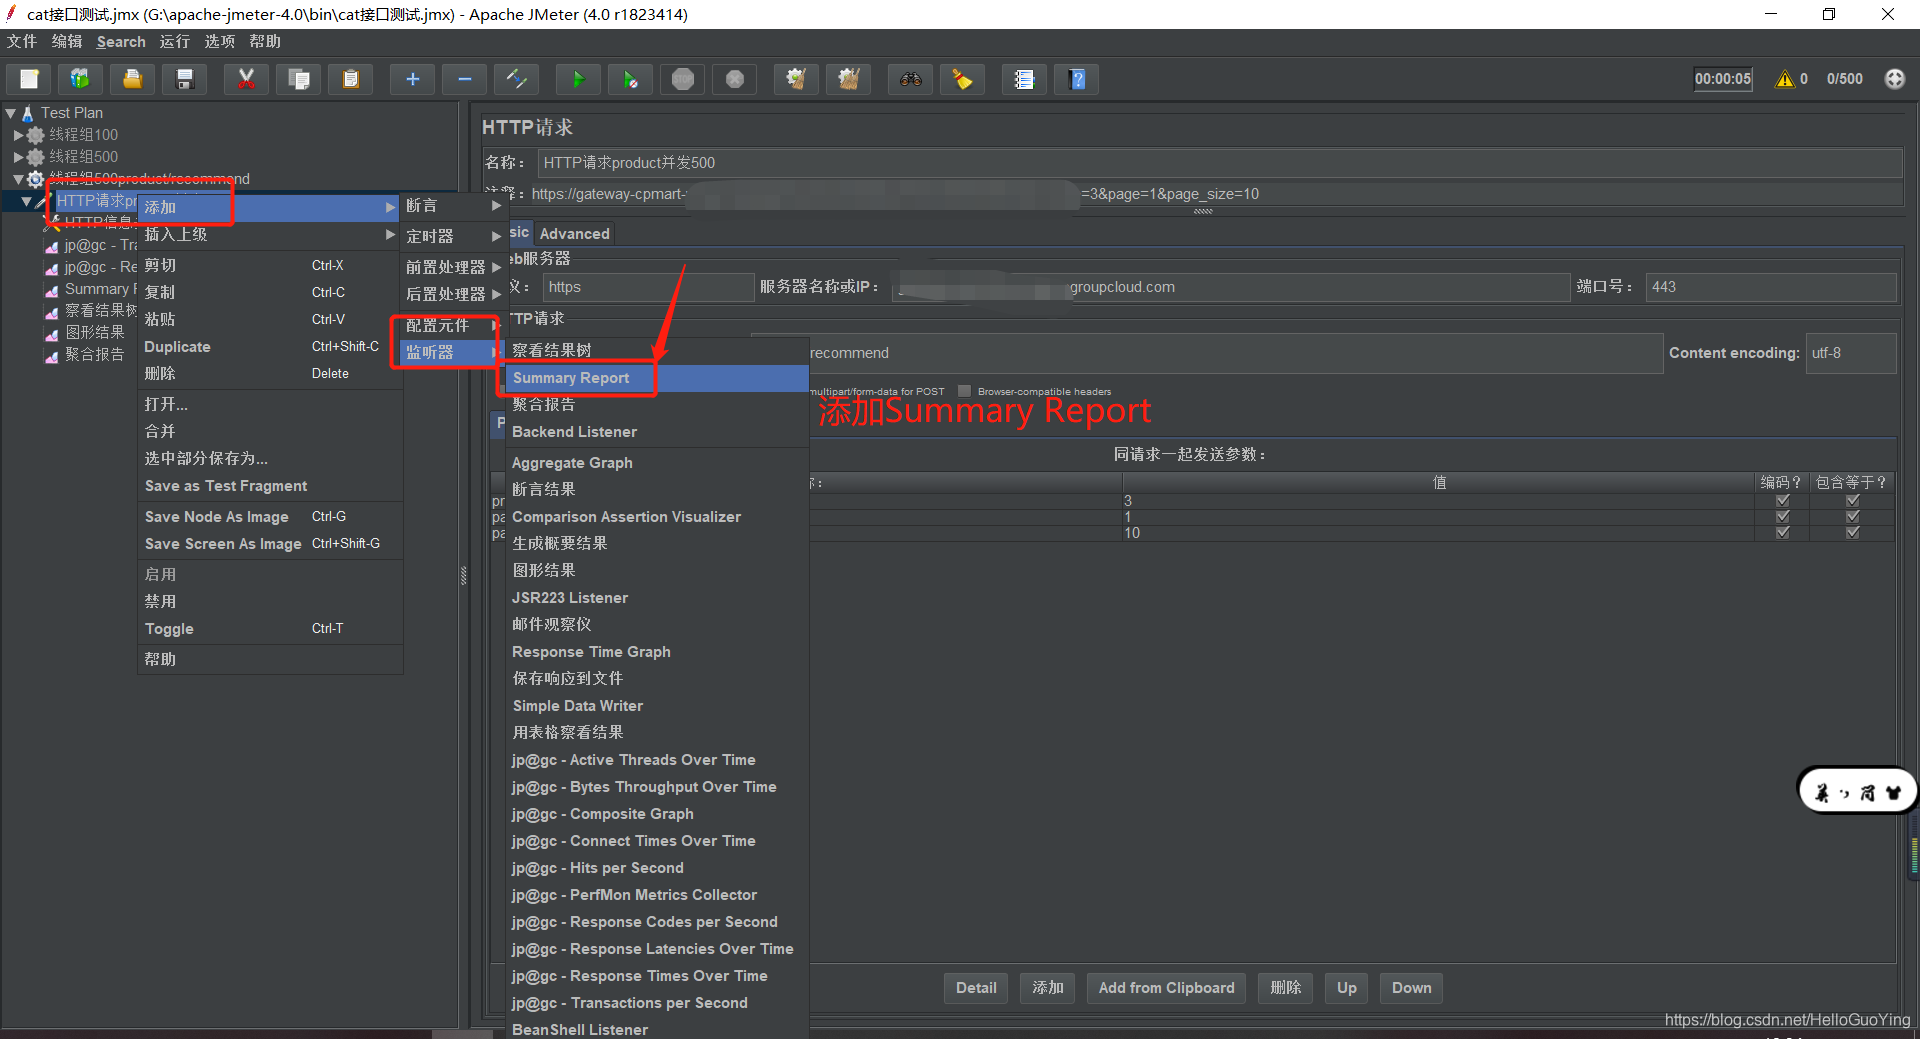Viewport: 1920px width, 1039px height.
Task: Click the 添加 button below parameters table
Action: click(1048, 988)
